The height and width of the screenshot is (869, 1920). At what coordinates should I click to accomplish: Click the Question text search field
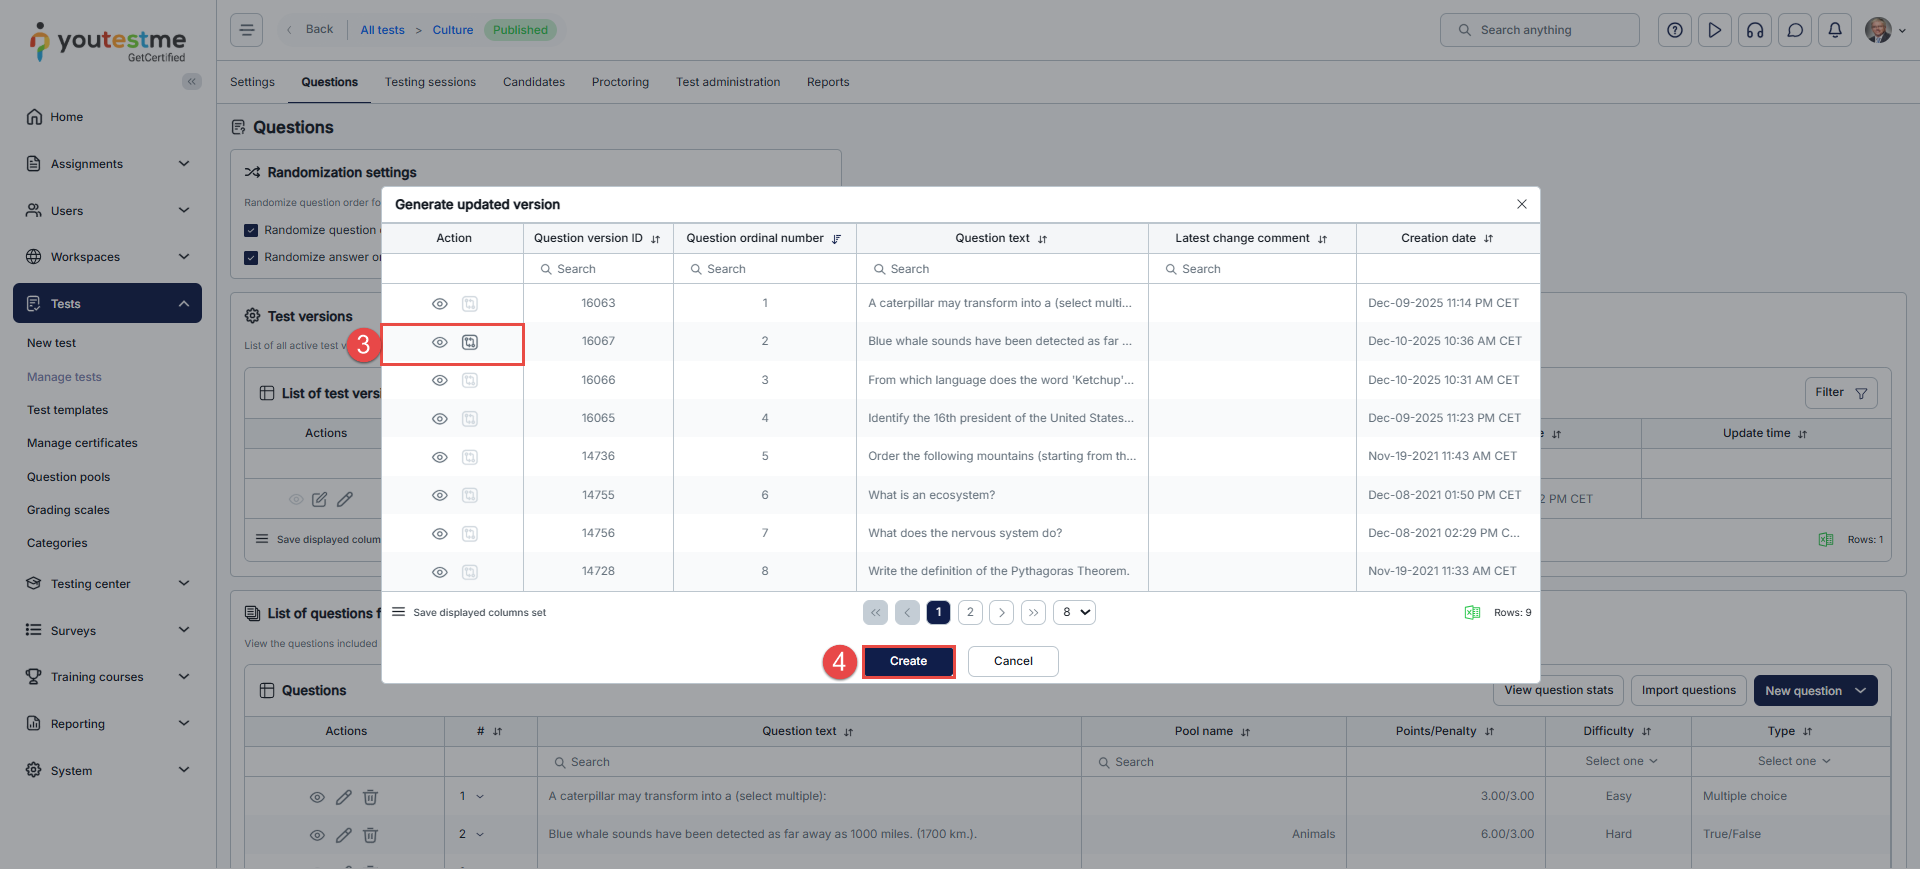[x=1002, y=269]
